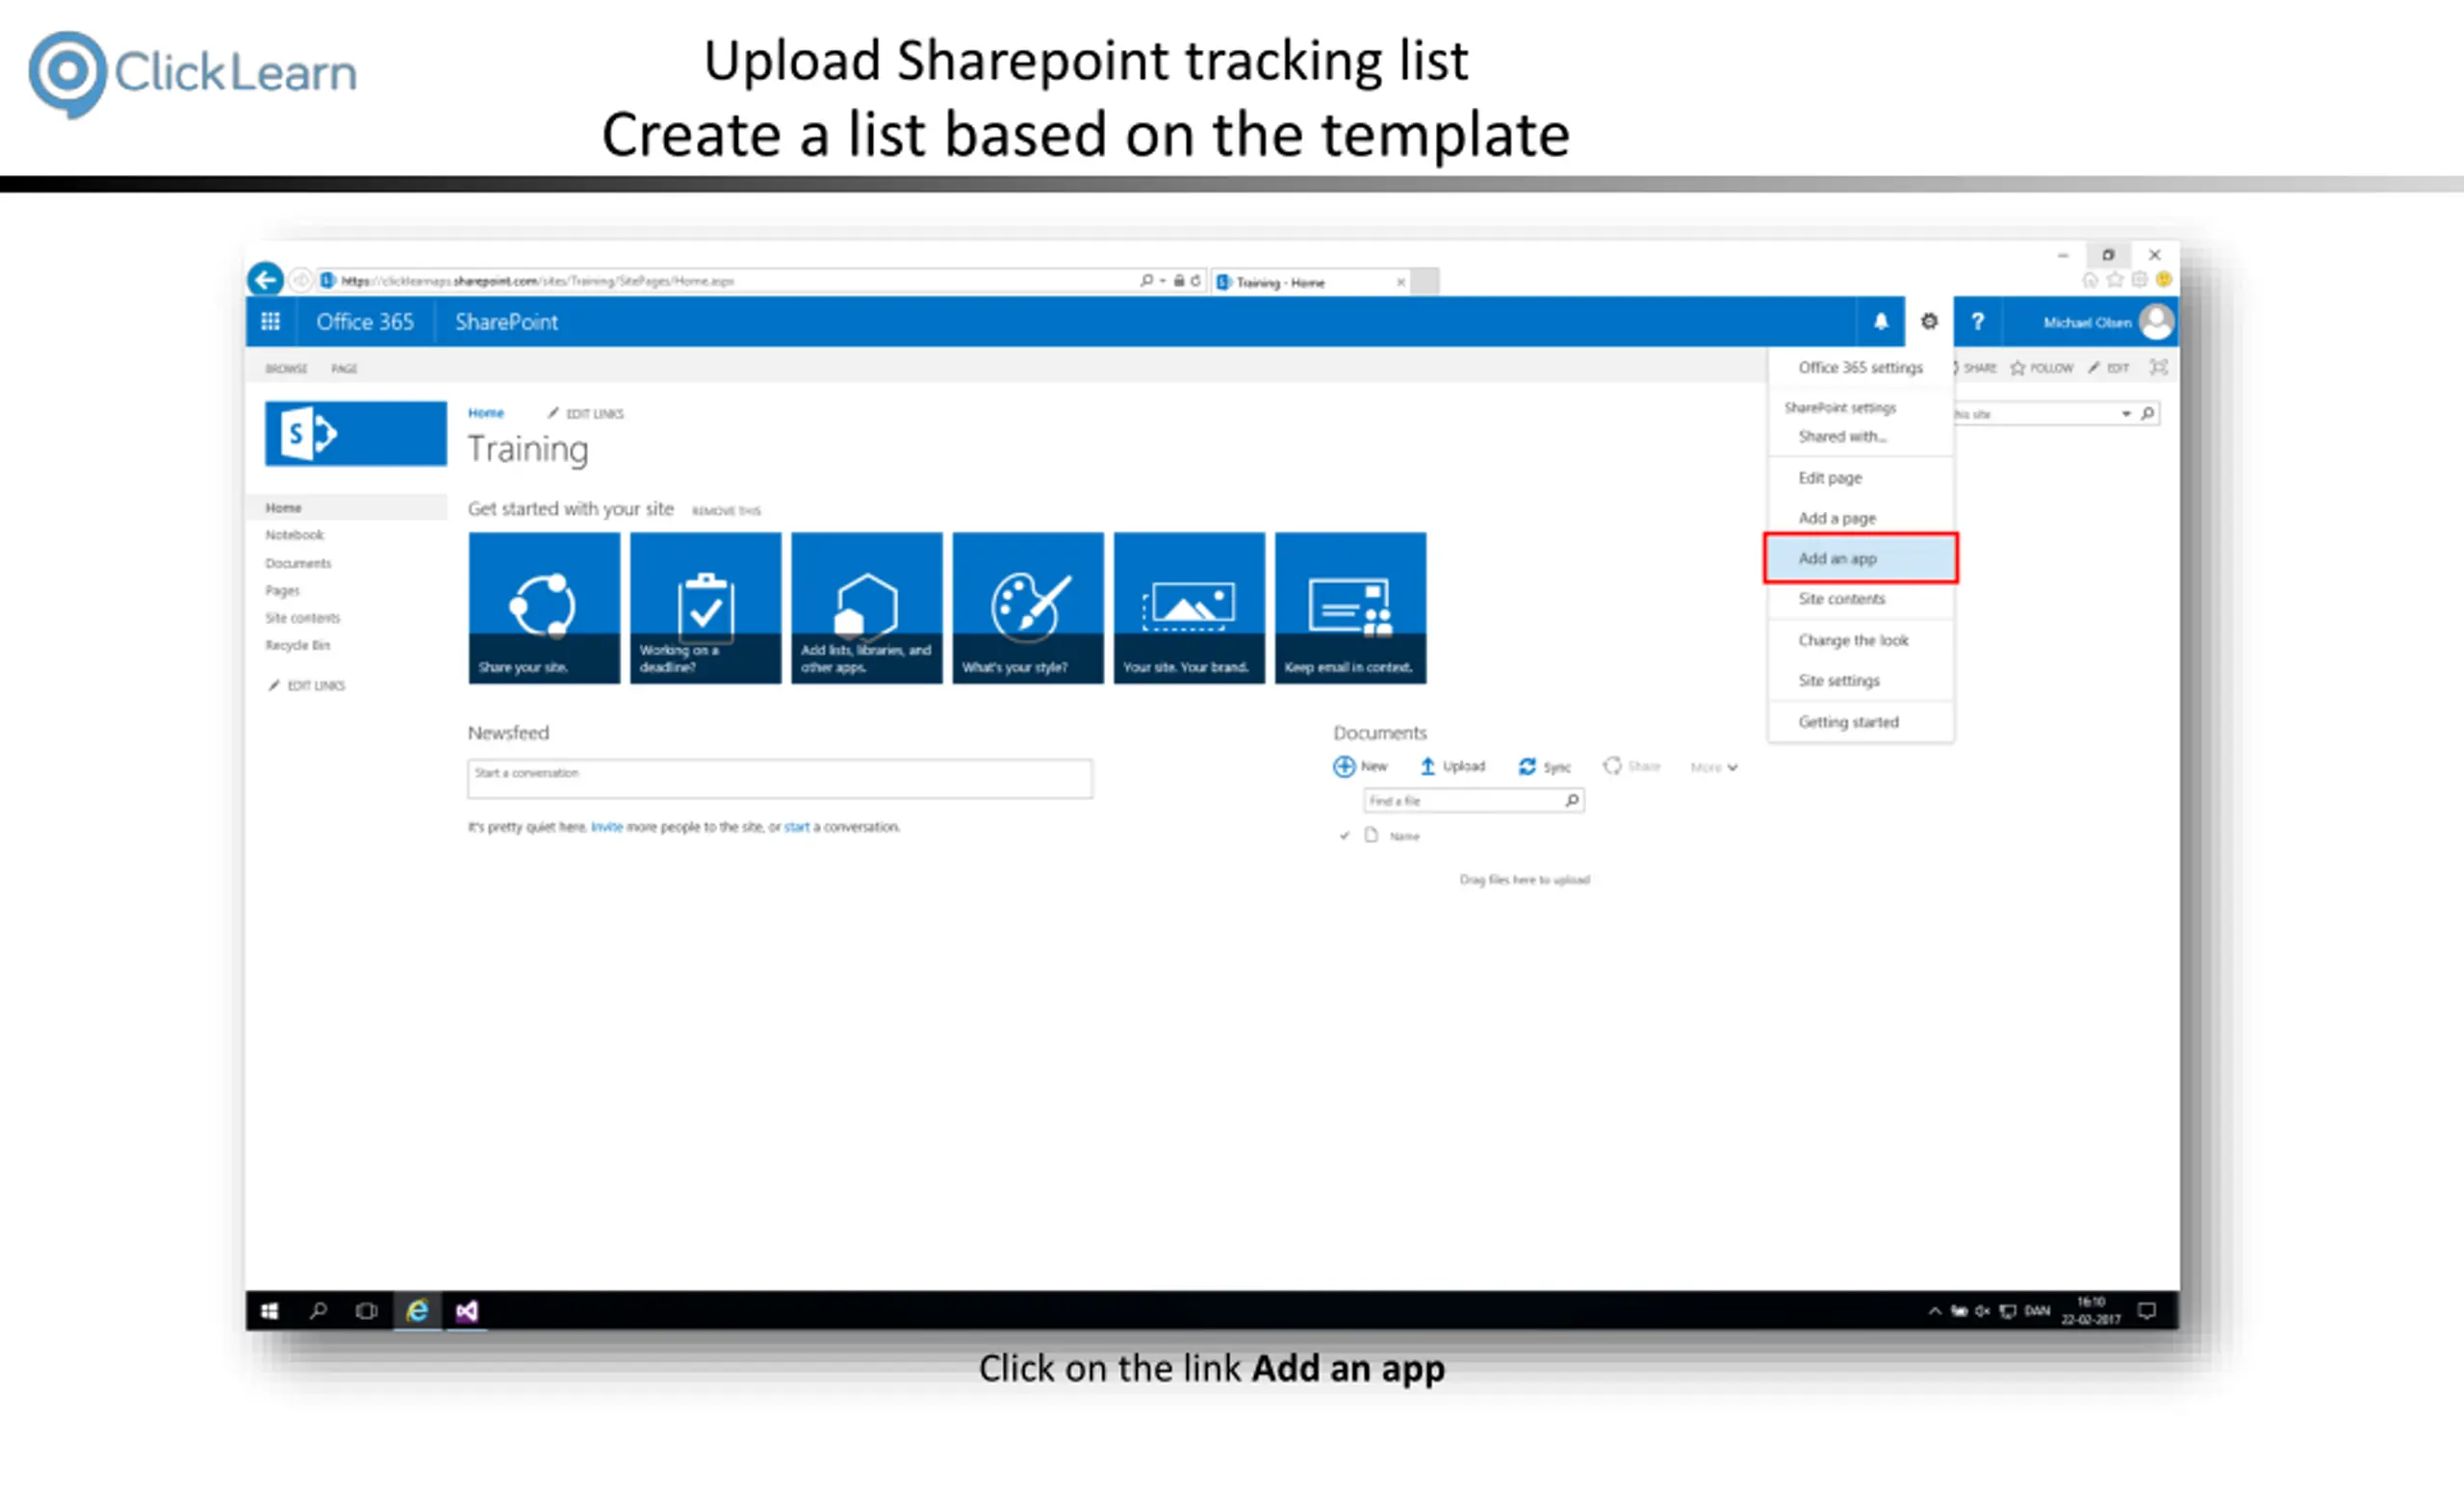Open Notebook in left navigation

pos(294,535)
